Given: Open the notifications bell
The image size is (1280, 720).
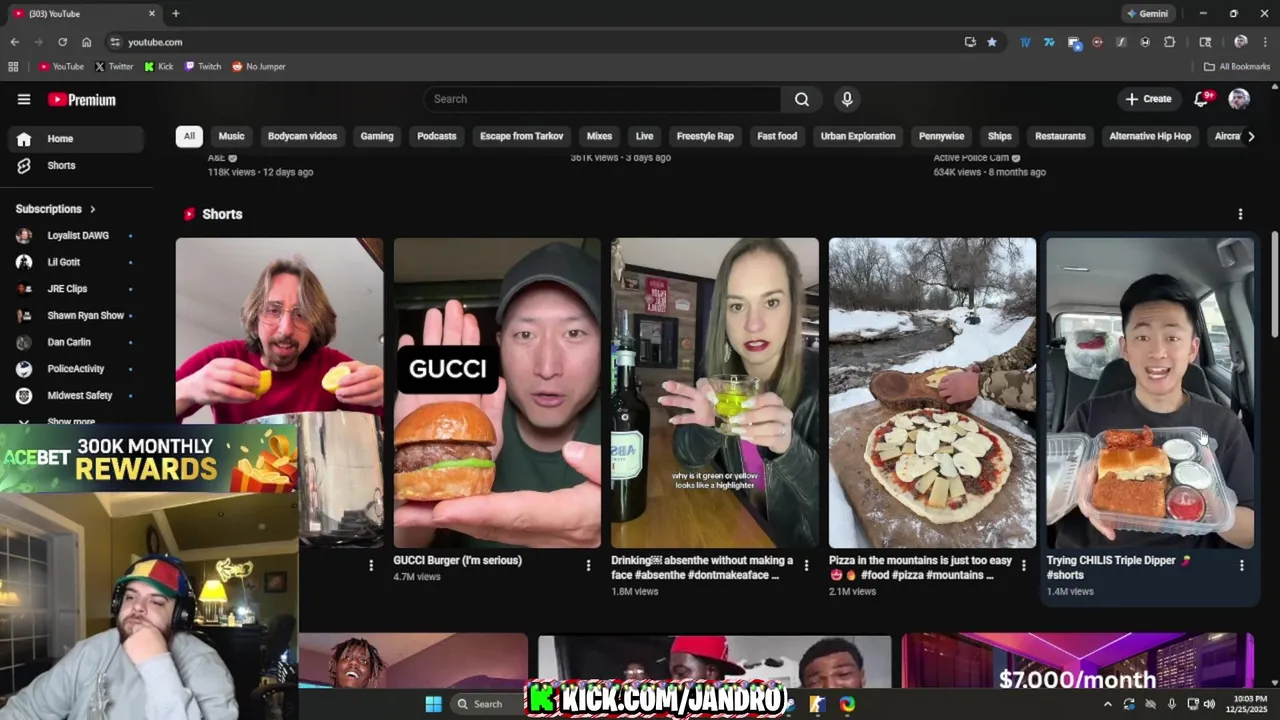Looking at the screenshot, I should click(x=1202, y=98).
